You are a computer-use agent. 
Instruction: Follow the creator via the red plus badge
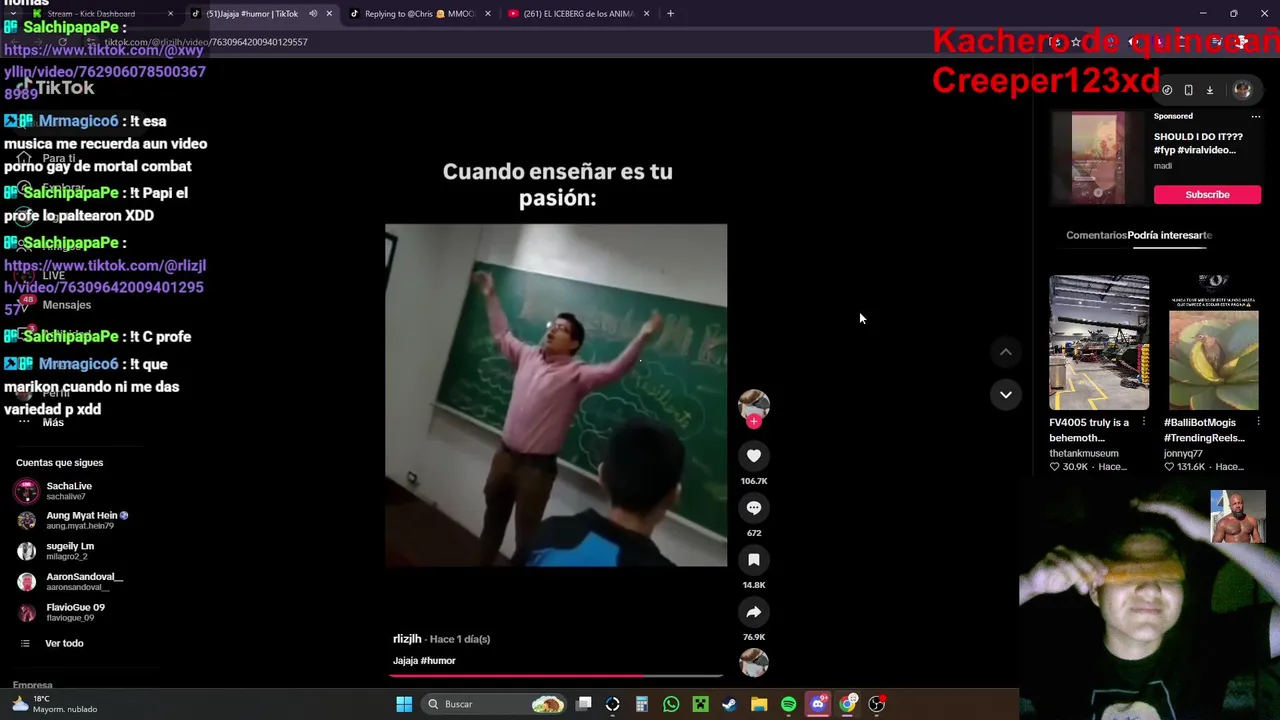pos(754,422)
